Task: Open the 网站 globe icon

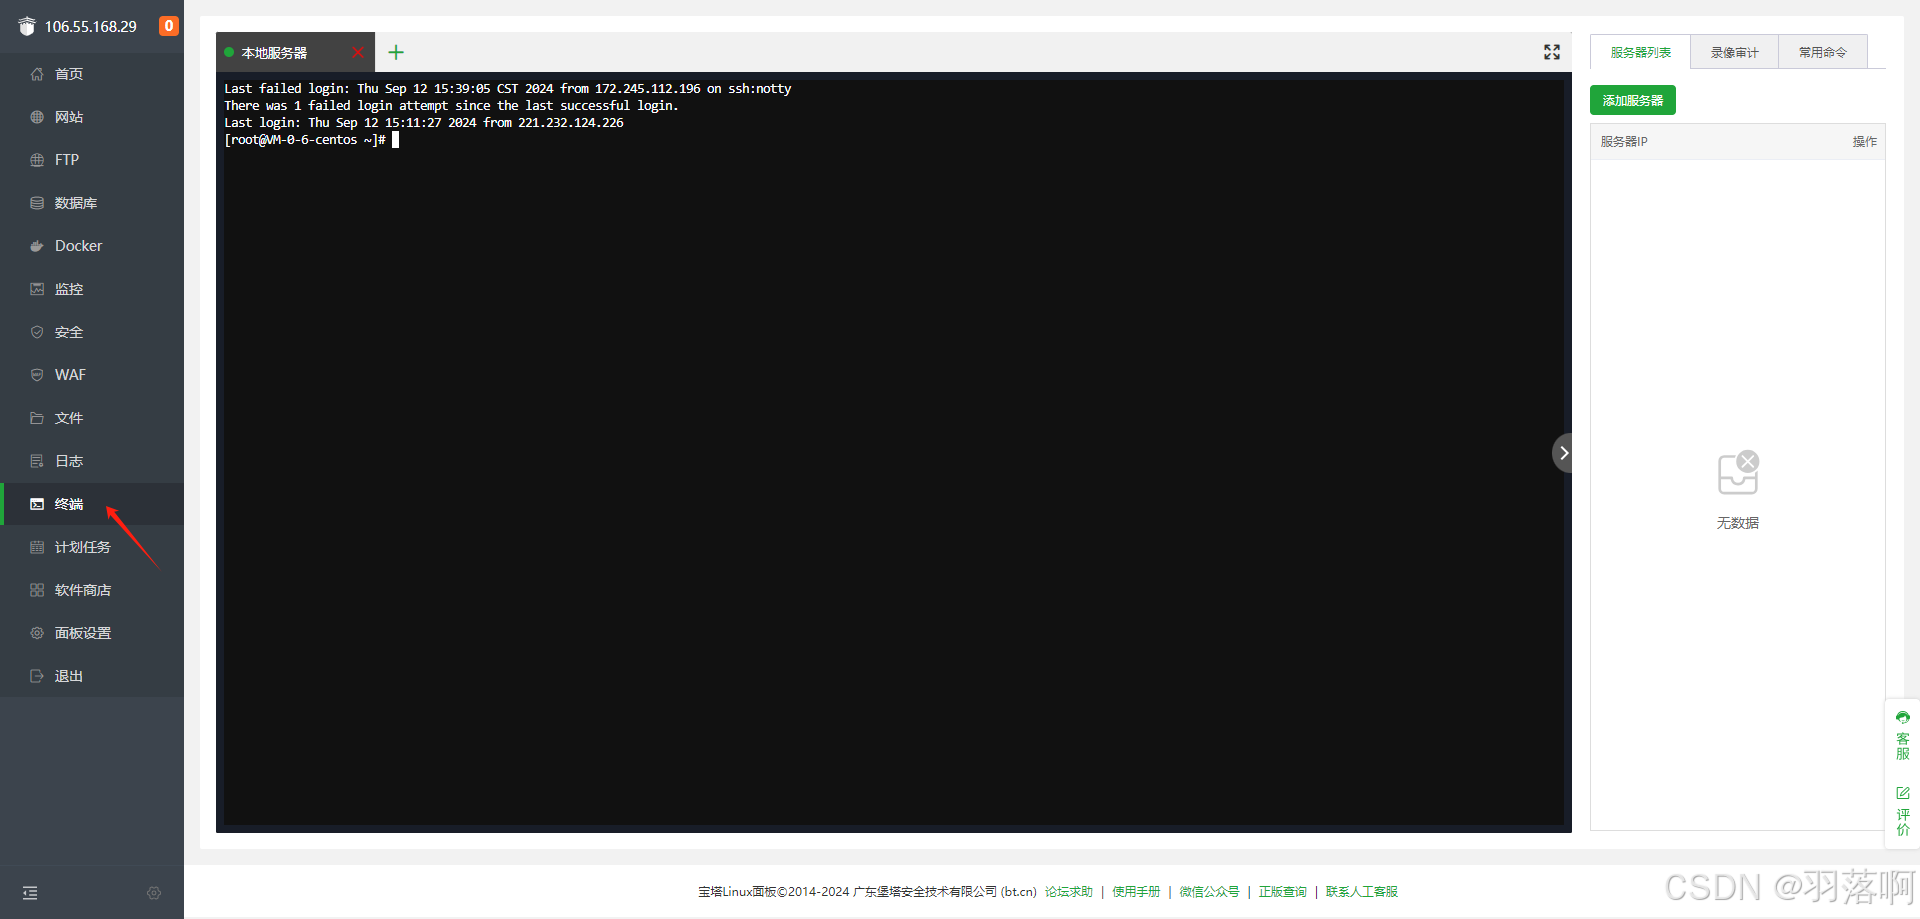Action: point(37,117)
